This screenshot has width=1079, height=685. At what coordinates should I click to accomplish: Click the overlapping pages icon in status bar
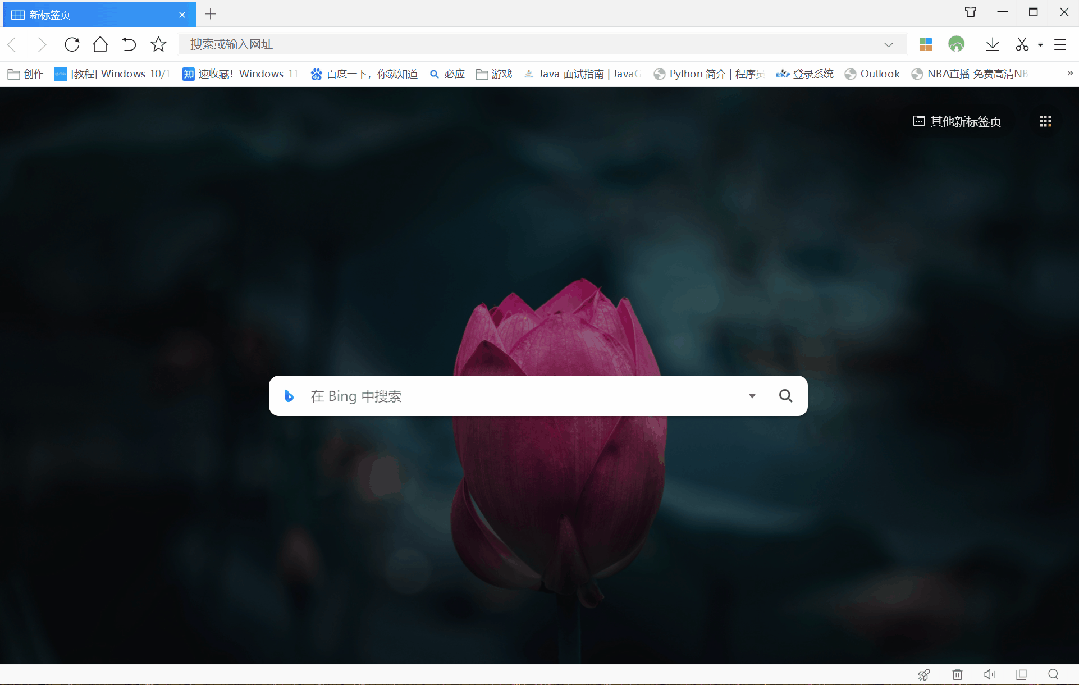coord(1021,675)
